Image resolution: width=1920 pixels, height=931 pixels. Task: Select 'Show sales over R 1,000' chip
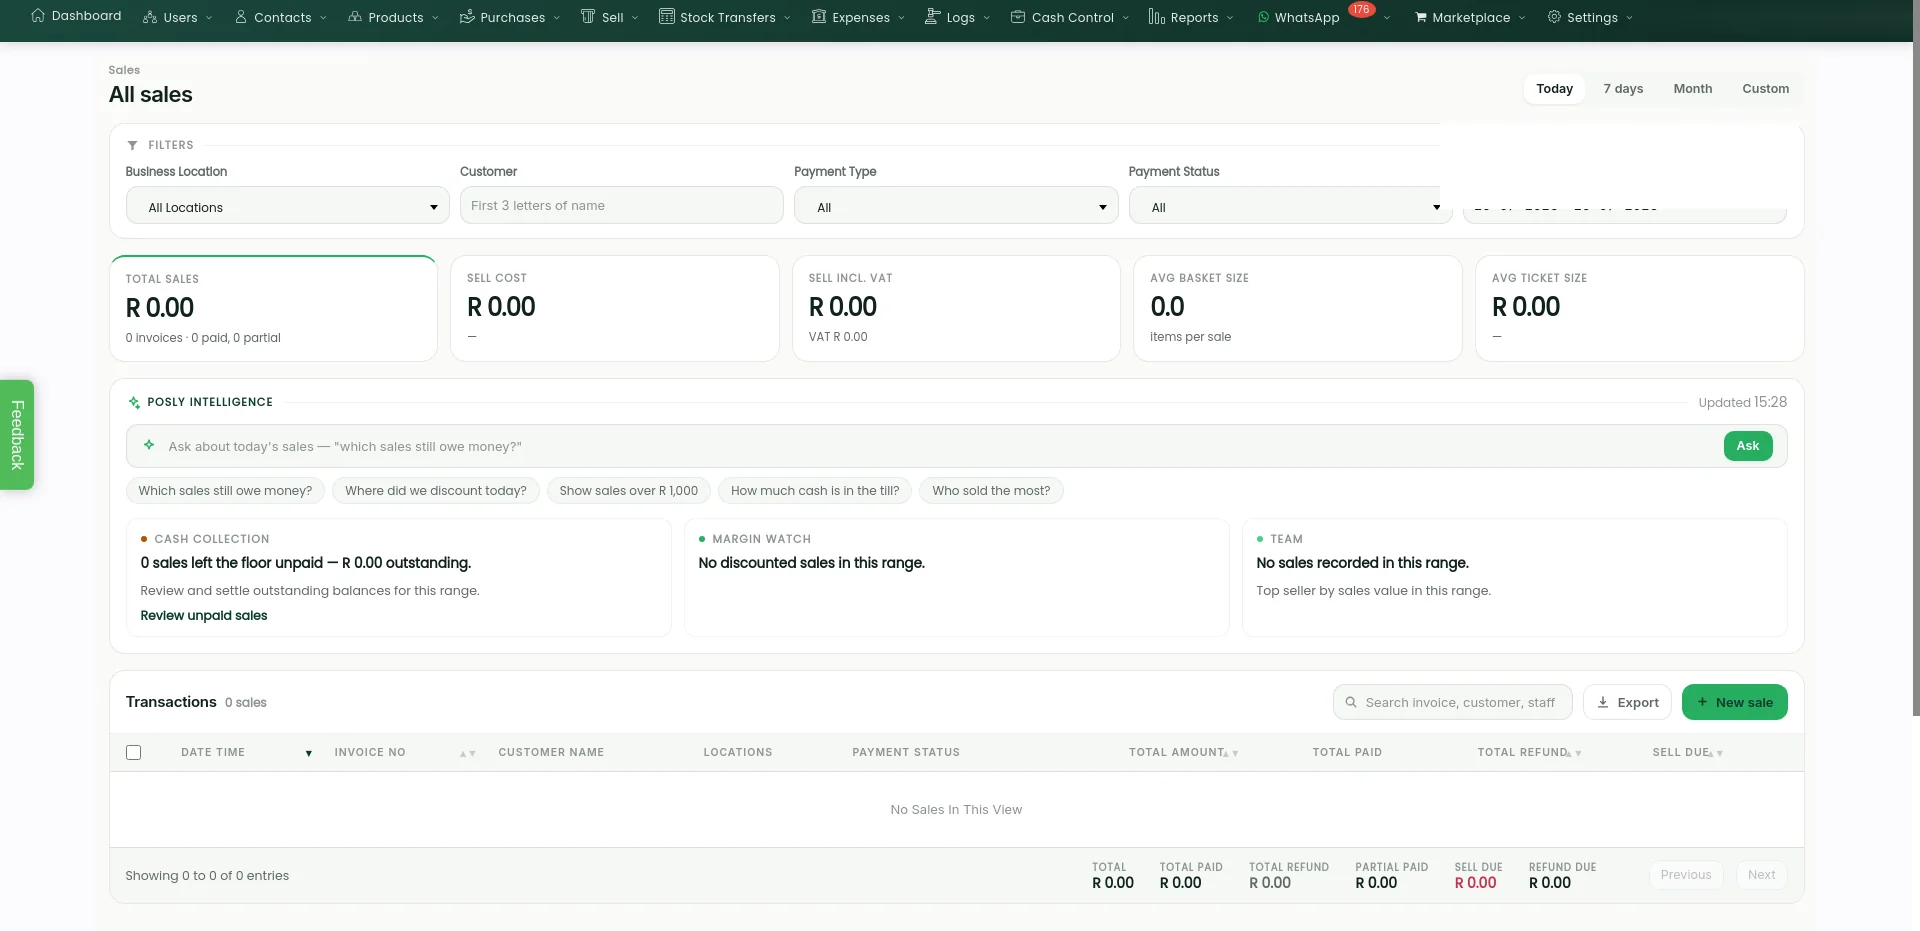[x=629, y=490]
